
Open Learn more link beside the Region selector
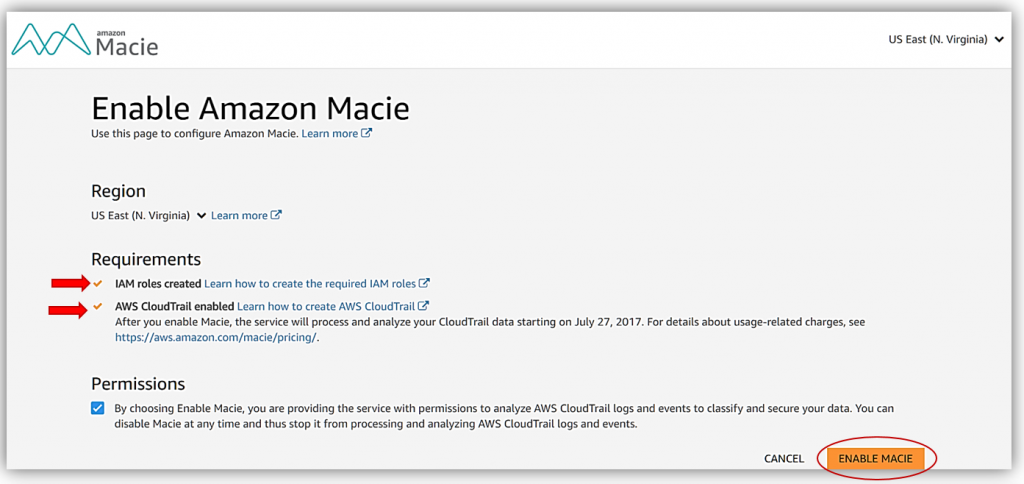239,215
